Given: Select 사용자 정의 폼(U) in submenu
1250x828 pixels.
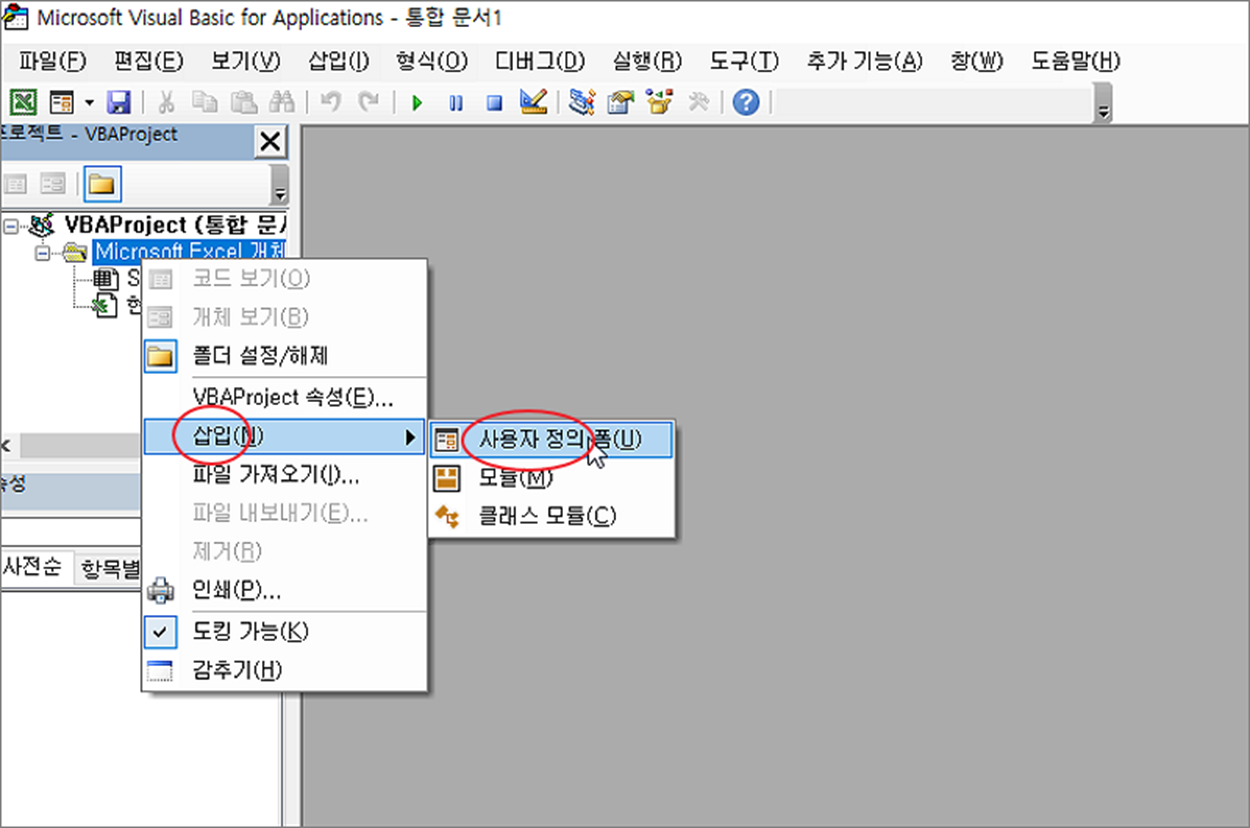Looking at the screenshot, I should pyautogui.click(x=551, y=440).
